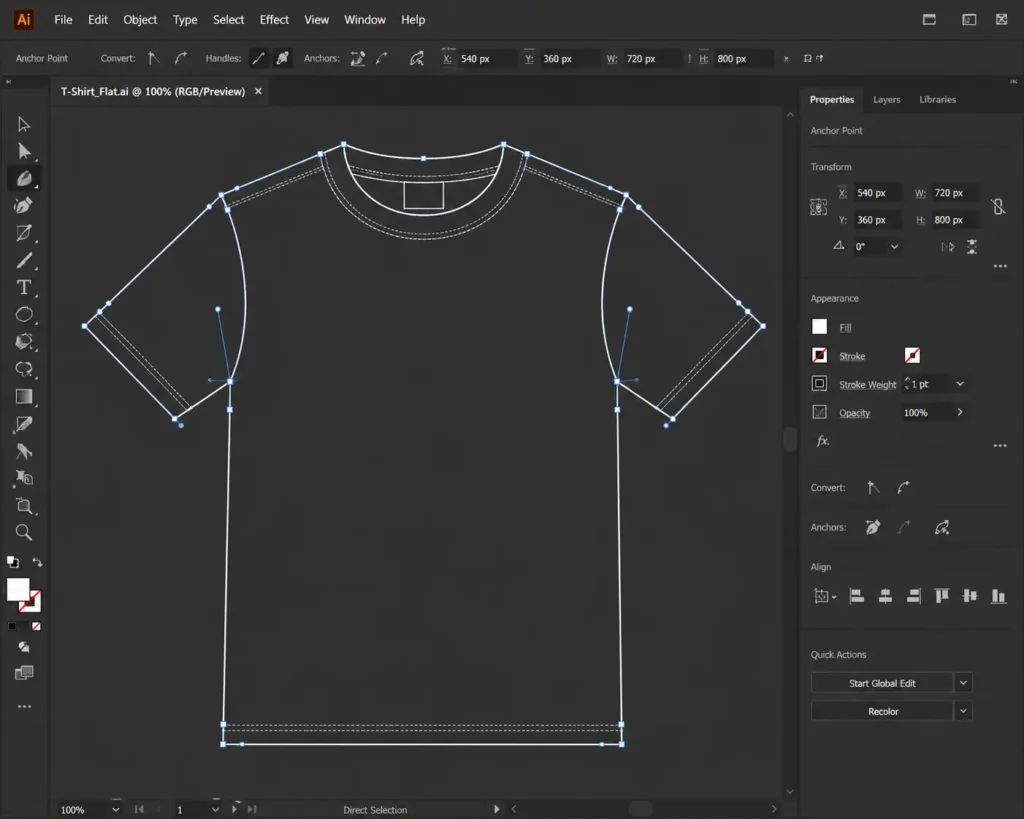Open zoom level dropdown at 100%
Screen dimensions: 1024x819
coord(116,810)
